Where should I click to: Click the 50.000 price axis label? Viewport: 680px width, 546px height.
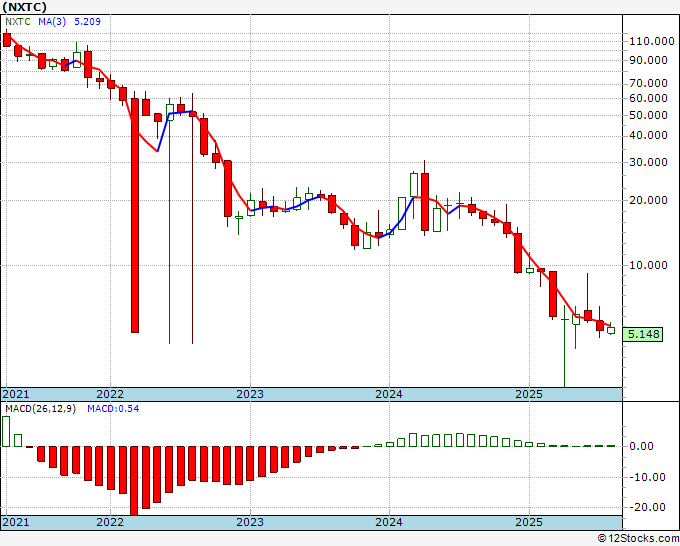coord(648,115)
